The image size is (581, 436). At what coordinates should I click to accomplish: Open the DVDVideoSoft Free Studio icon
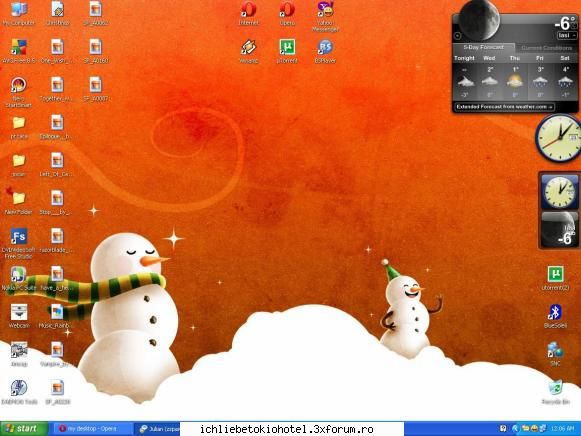(19, 243)
